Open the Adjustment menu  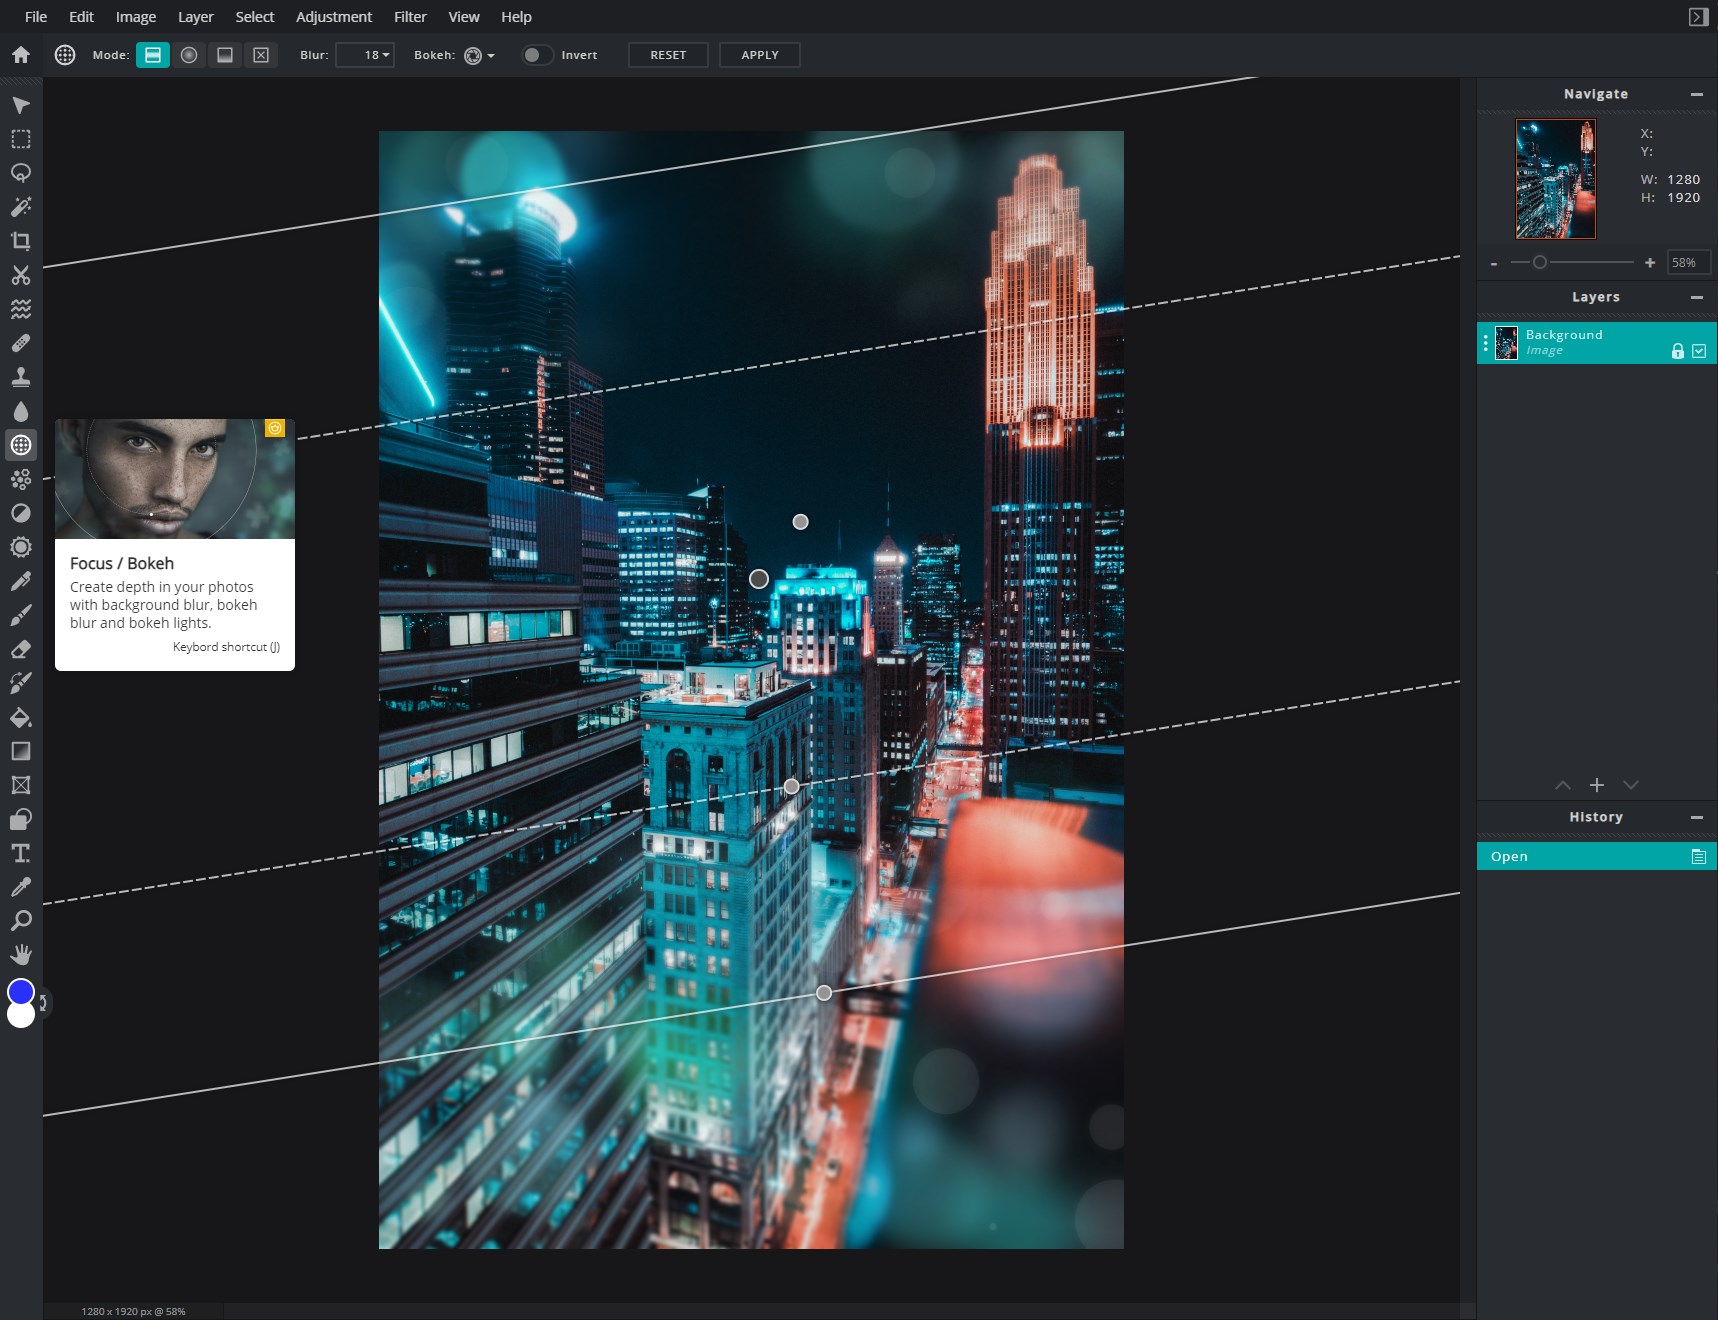(x=334, y=16)
